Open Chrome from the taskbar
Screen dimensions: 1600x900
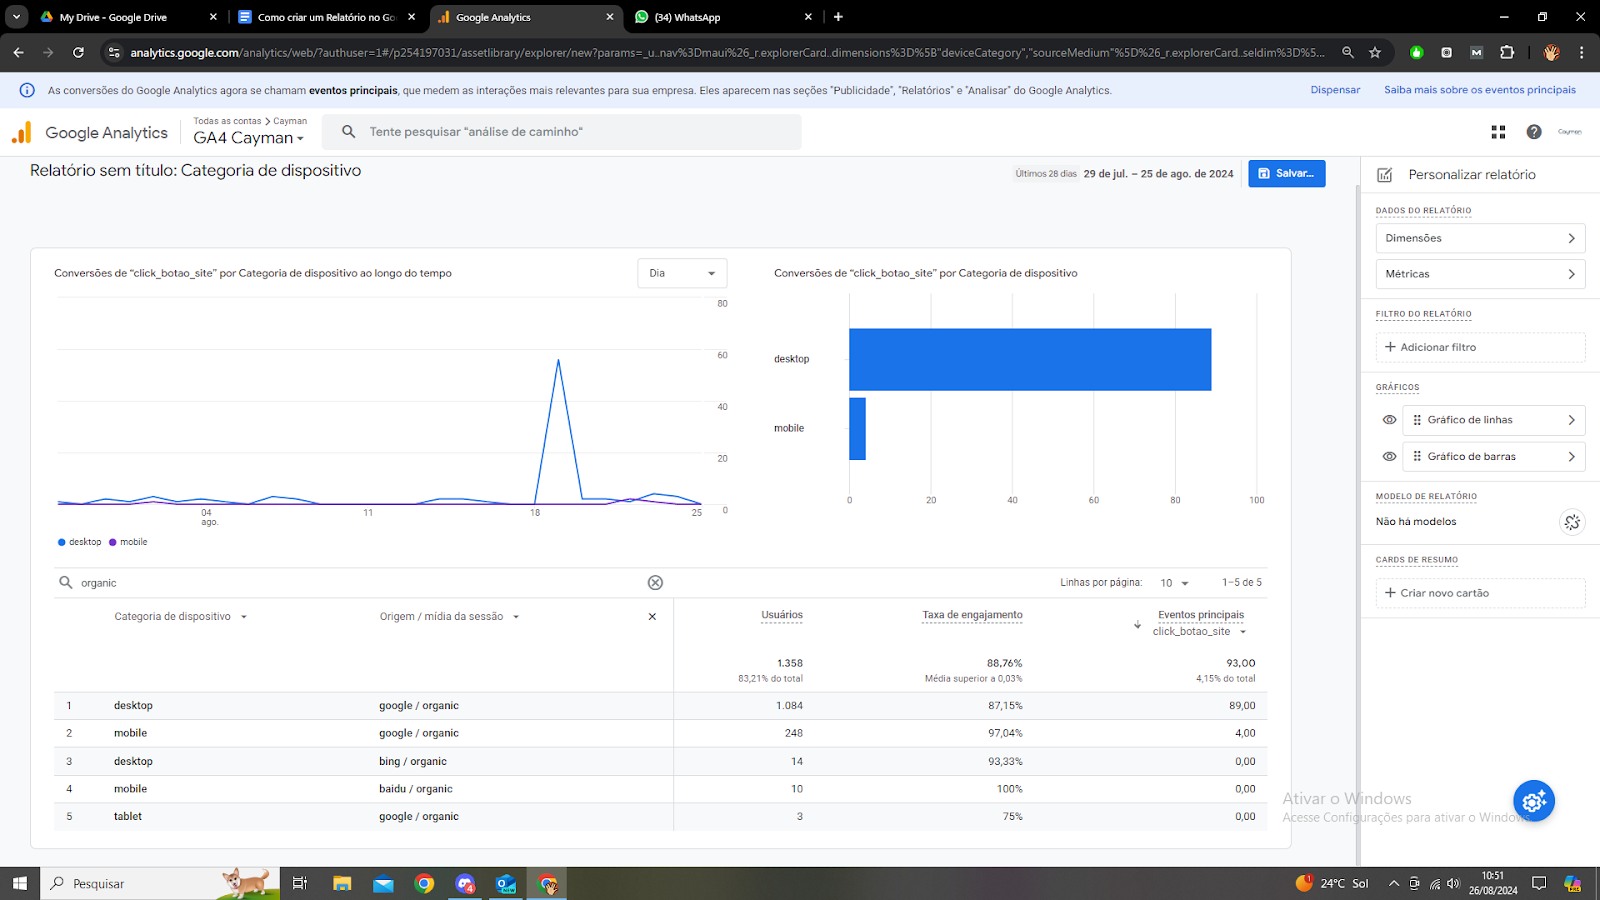click(425, 883)
